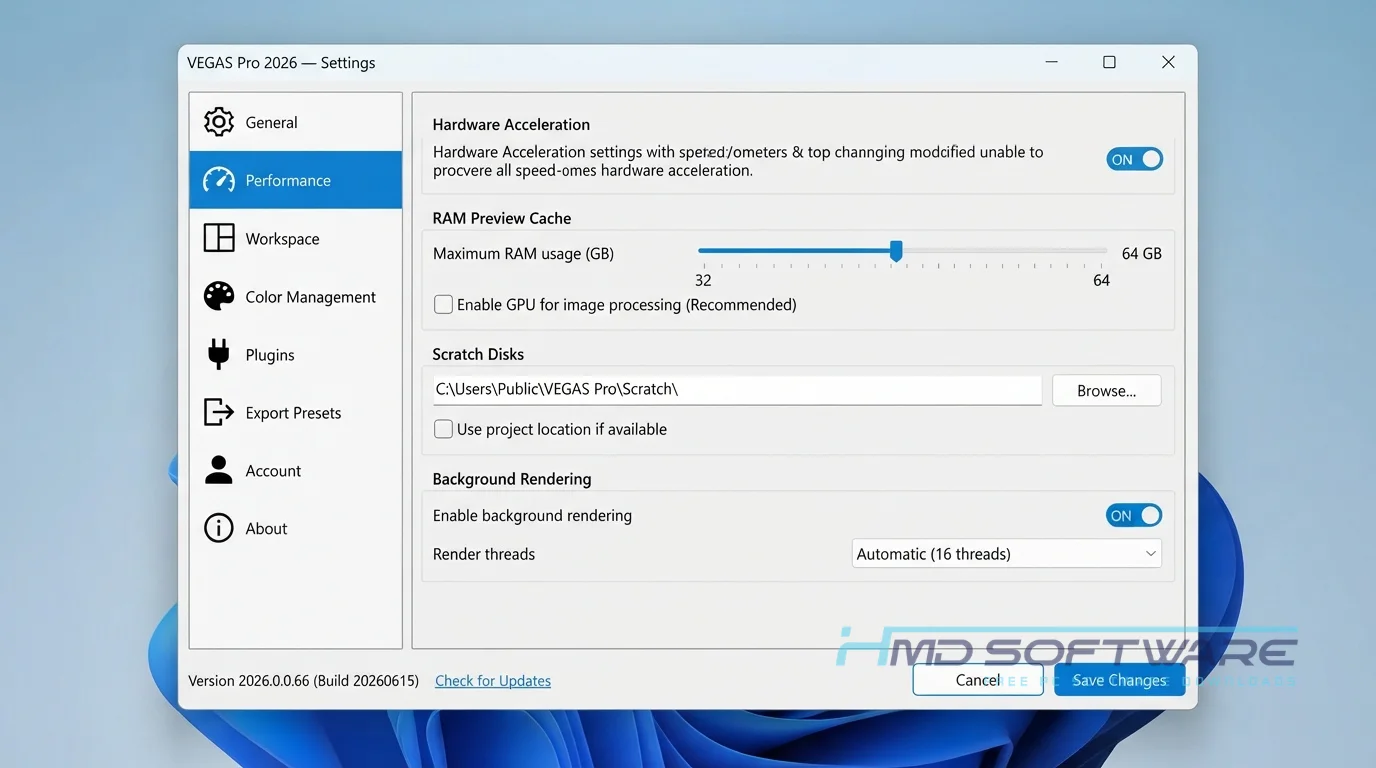The height and width of the screenshot is (768, 1376).
Task: Show the Account section label
Action: 273,471
